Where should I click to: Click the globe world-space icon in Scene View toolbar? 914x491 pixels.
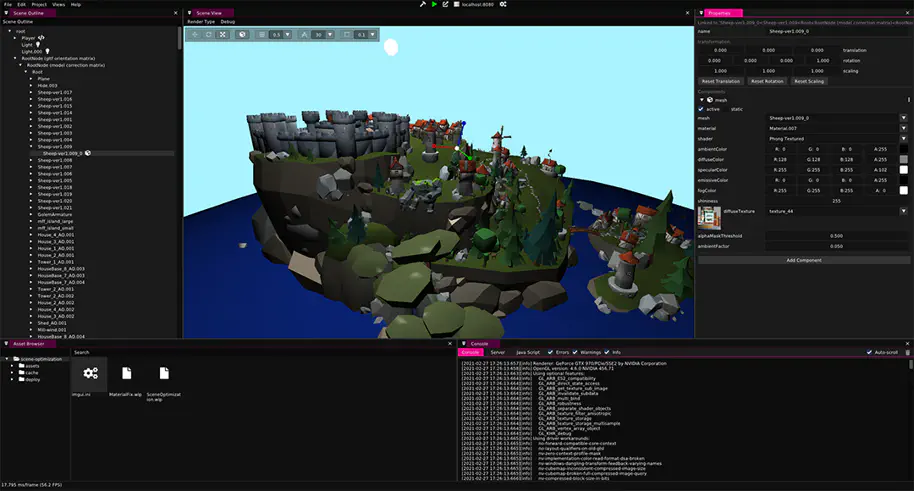242,34
